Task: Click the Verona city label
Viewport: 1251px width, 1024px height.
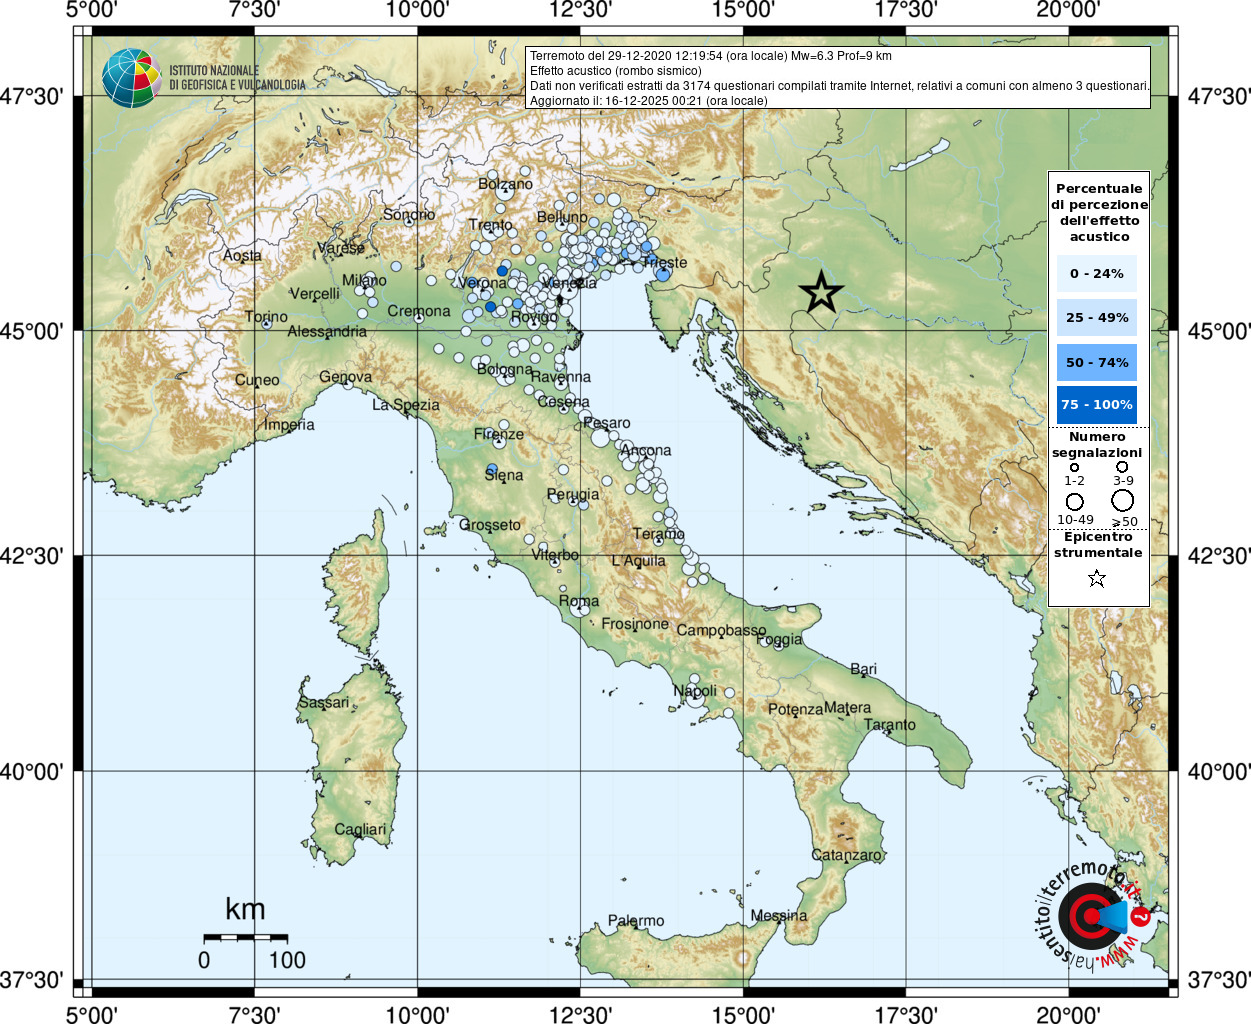Action: 483,282
